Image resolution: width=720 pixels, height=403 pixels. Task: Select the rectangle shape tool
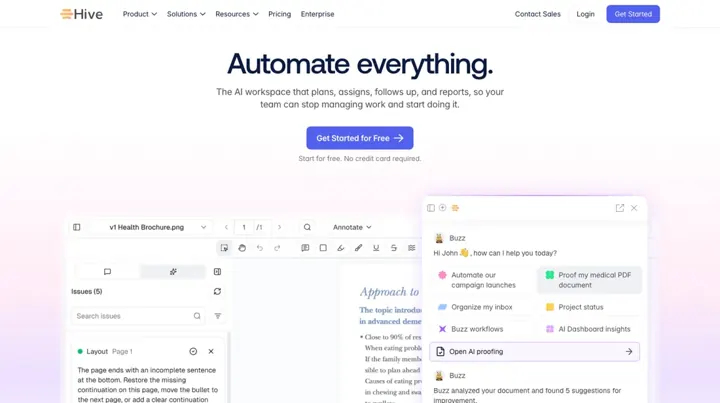click(323, 248)
